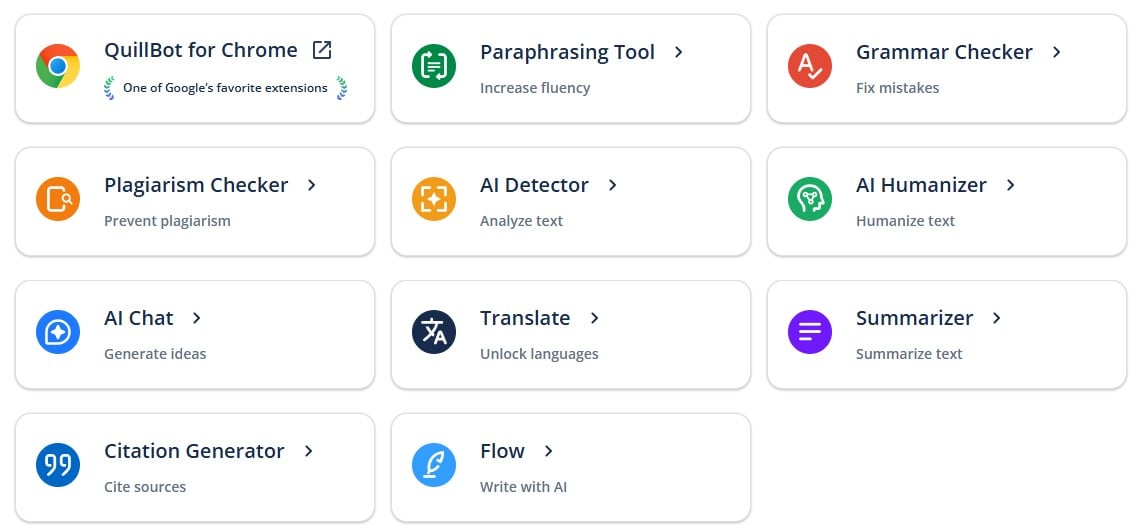Click the purple Summarizer icon
The image size is (1141, 531).
810,333
